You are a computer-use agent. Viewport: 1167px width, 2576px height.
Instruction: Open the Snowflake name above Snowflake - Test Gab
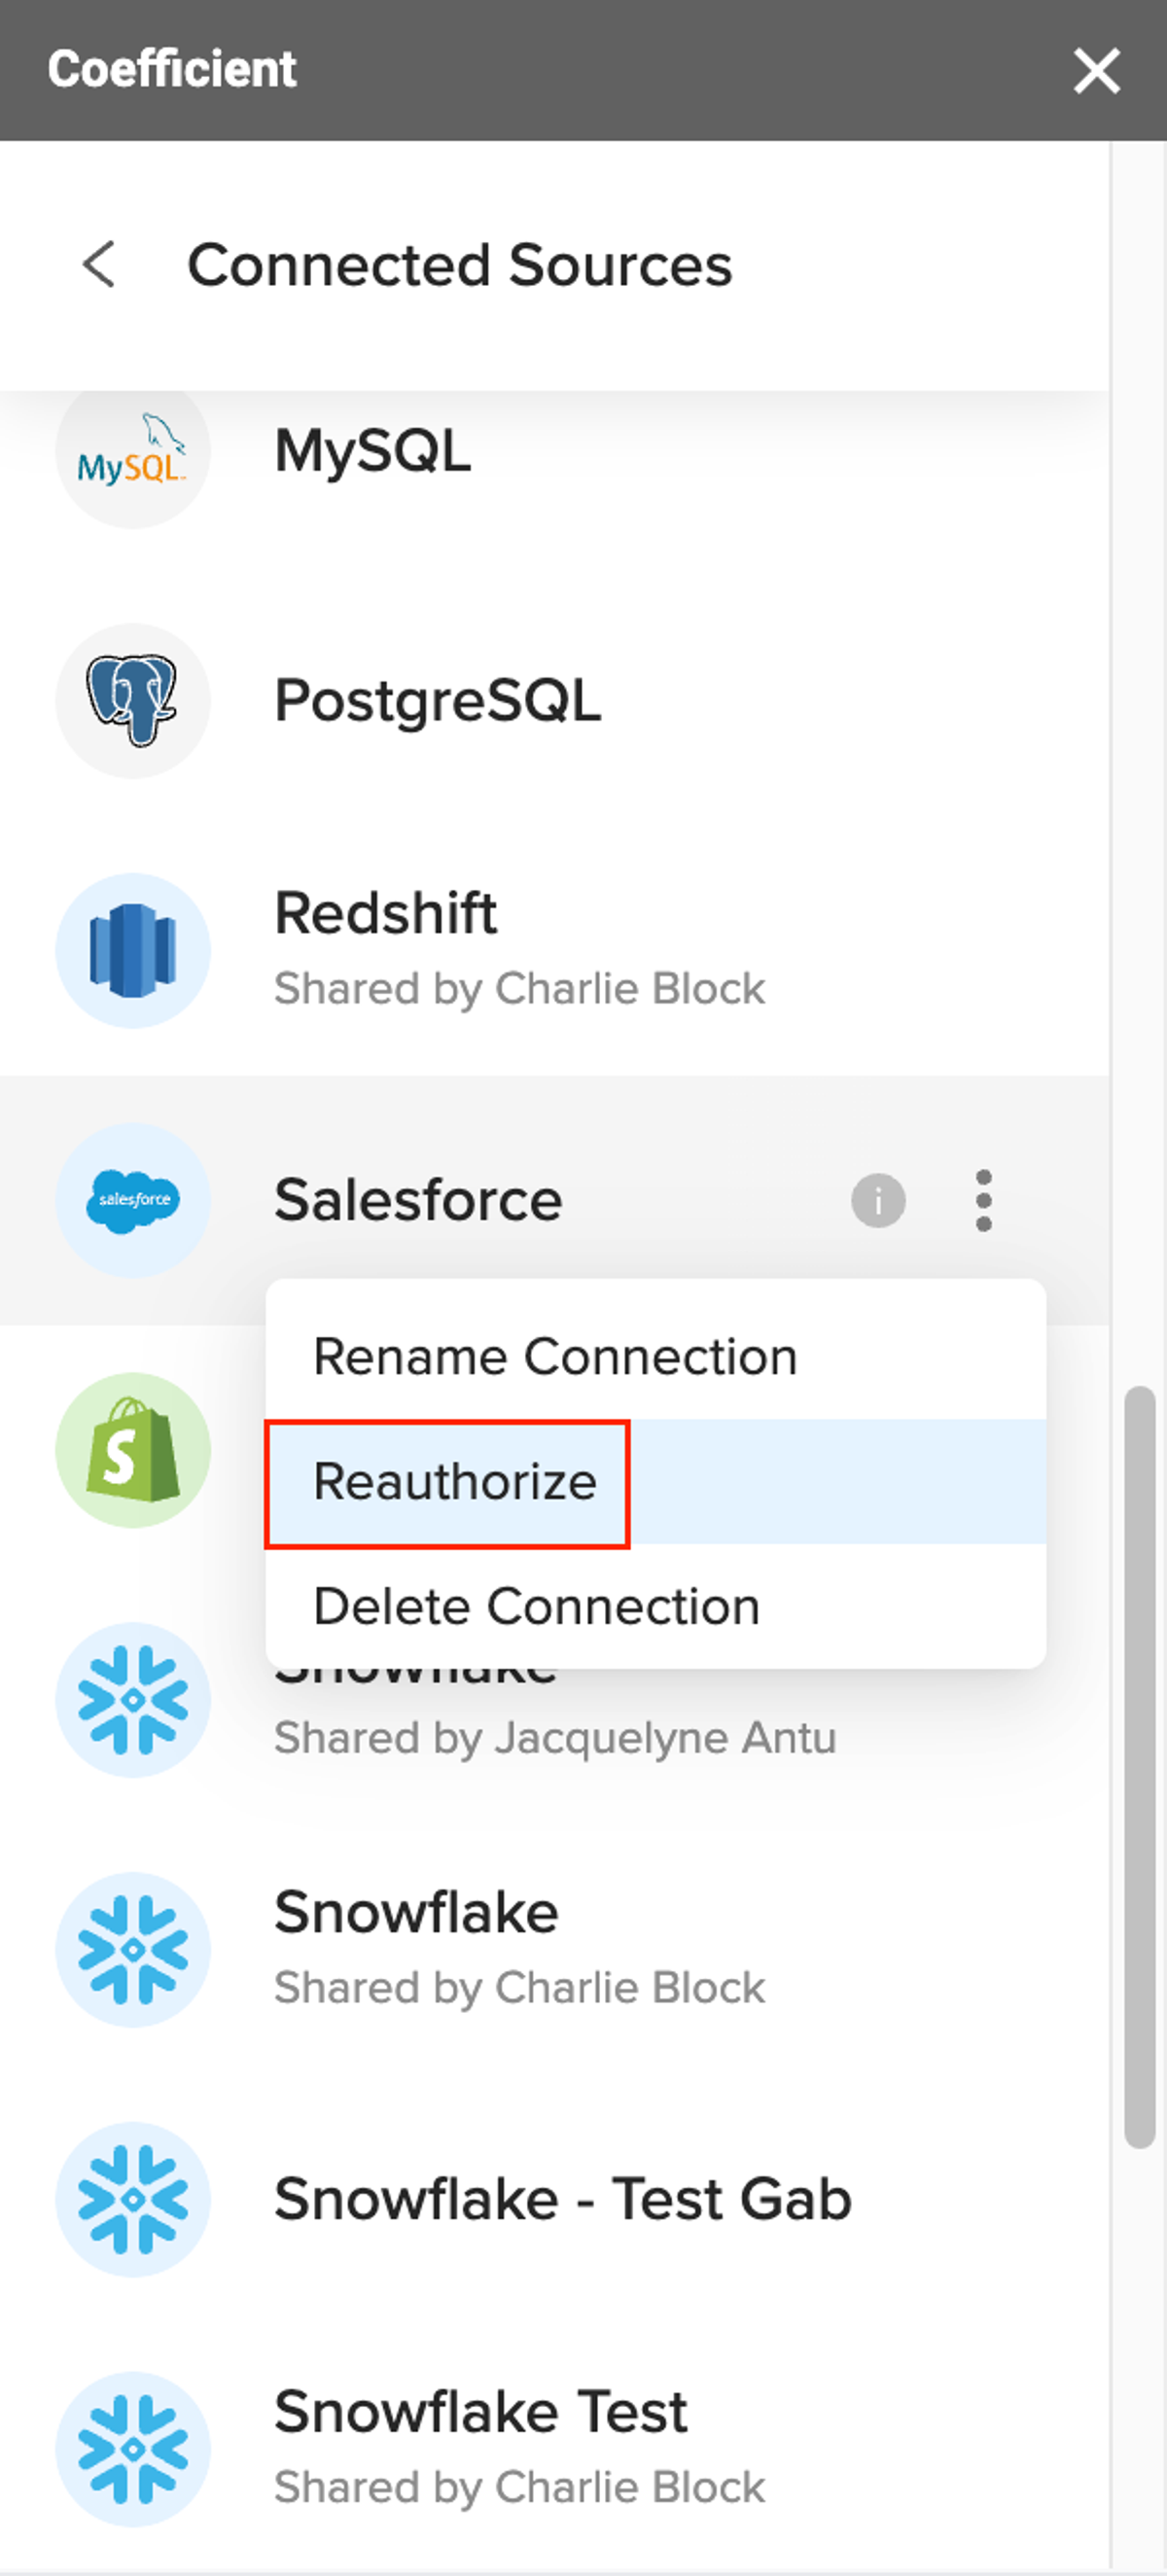point(416,1912)
